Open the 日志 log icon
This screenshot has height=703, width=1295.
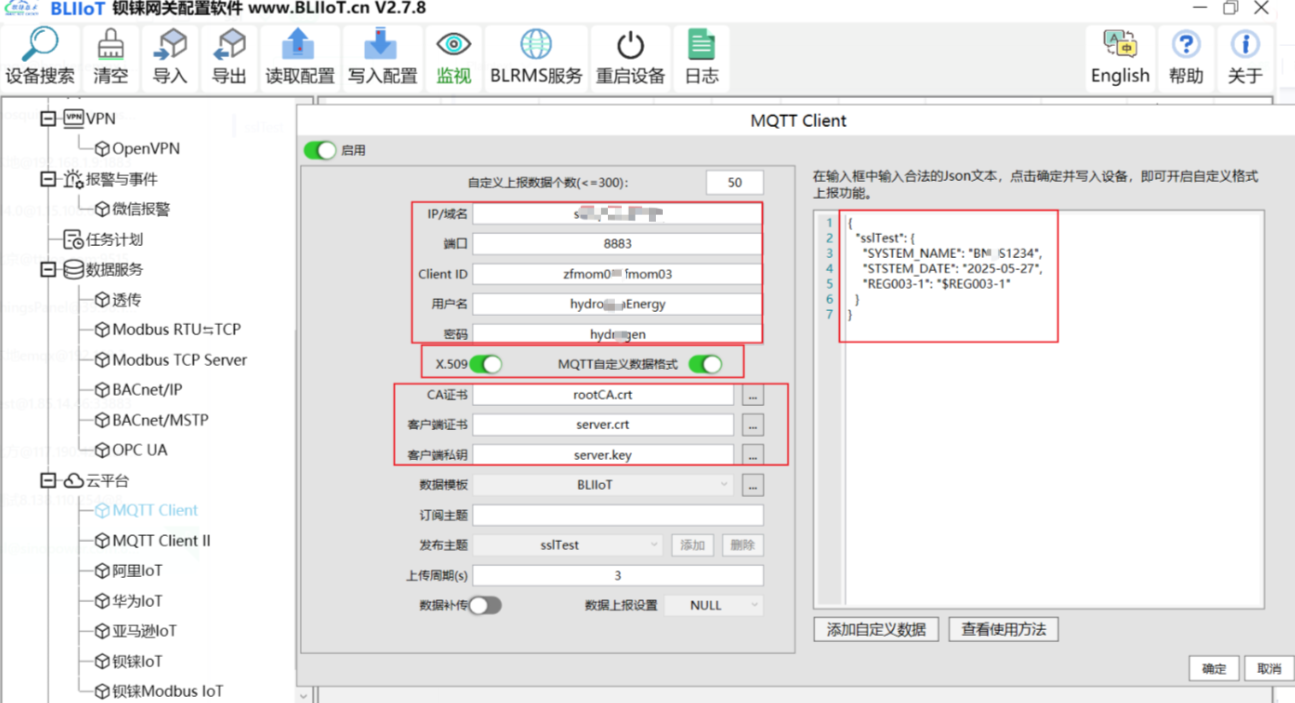[701, 57]
